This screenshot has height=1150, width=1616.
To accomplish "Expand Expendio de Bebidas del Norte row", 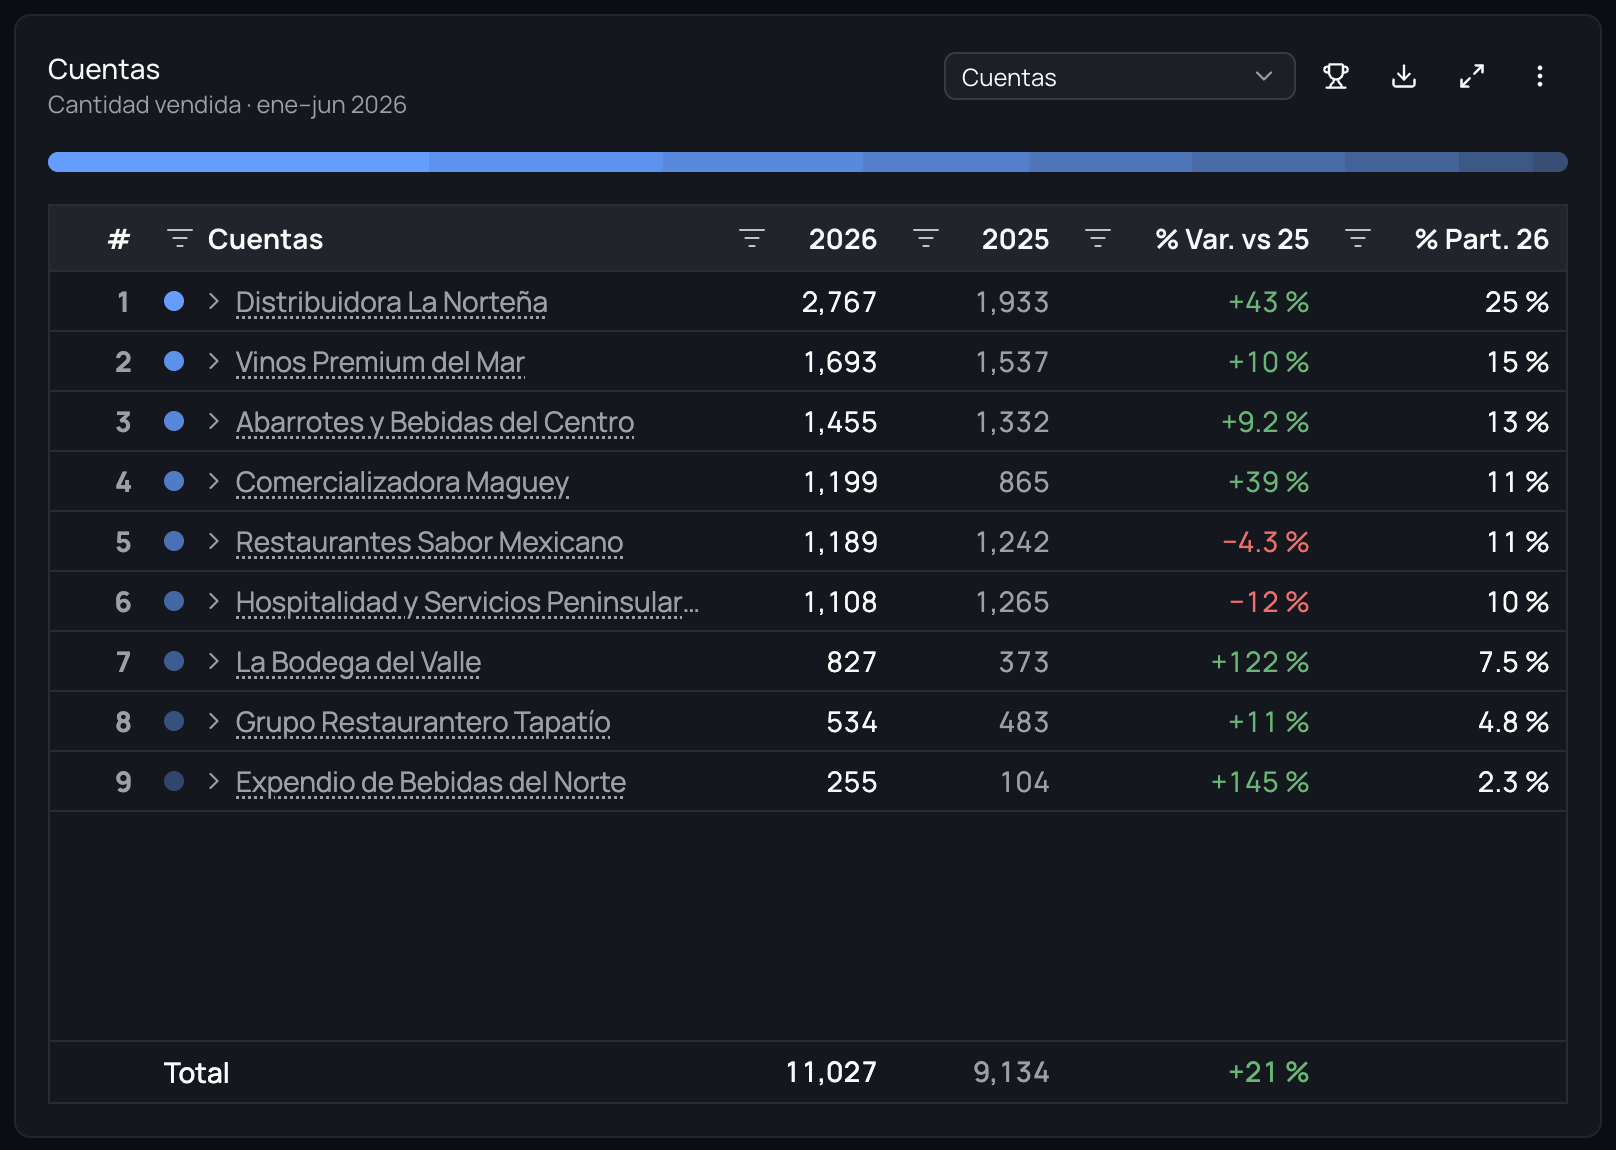I will 213,781.
